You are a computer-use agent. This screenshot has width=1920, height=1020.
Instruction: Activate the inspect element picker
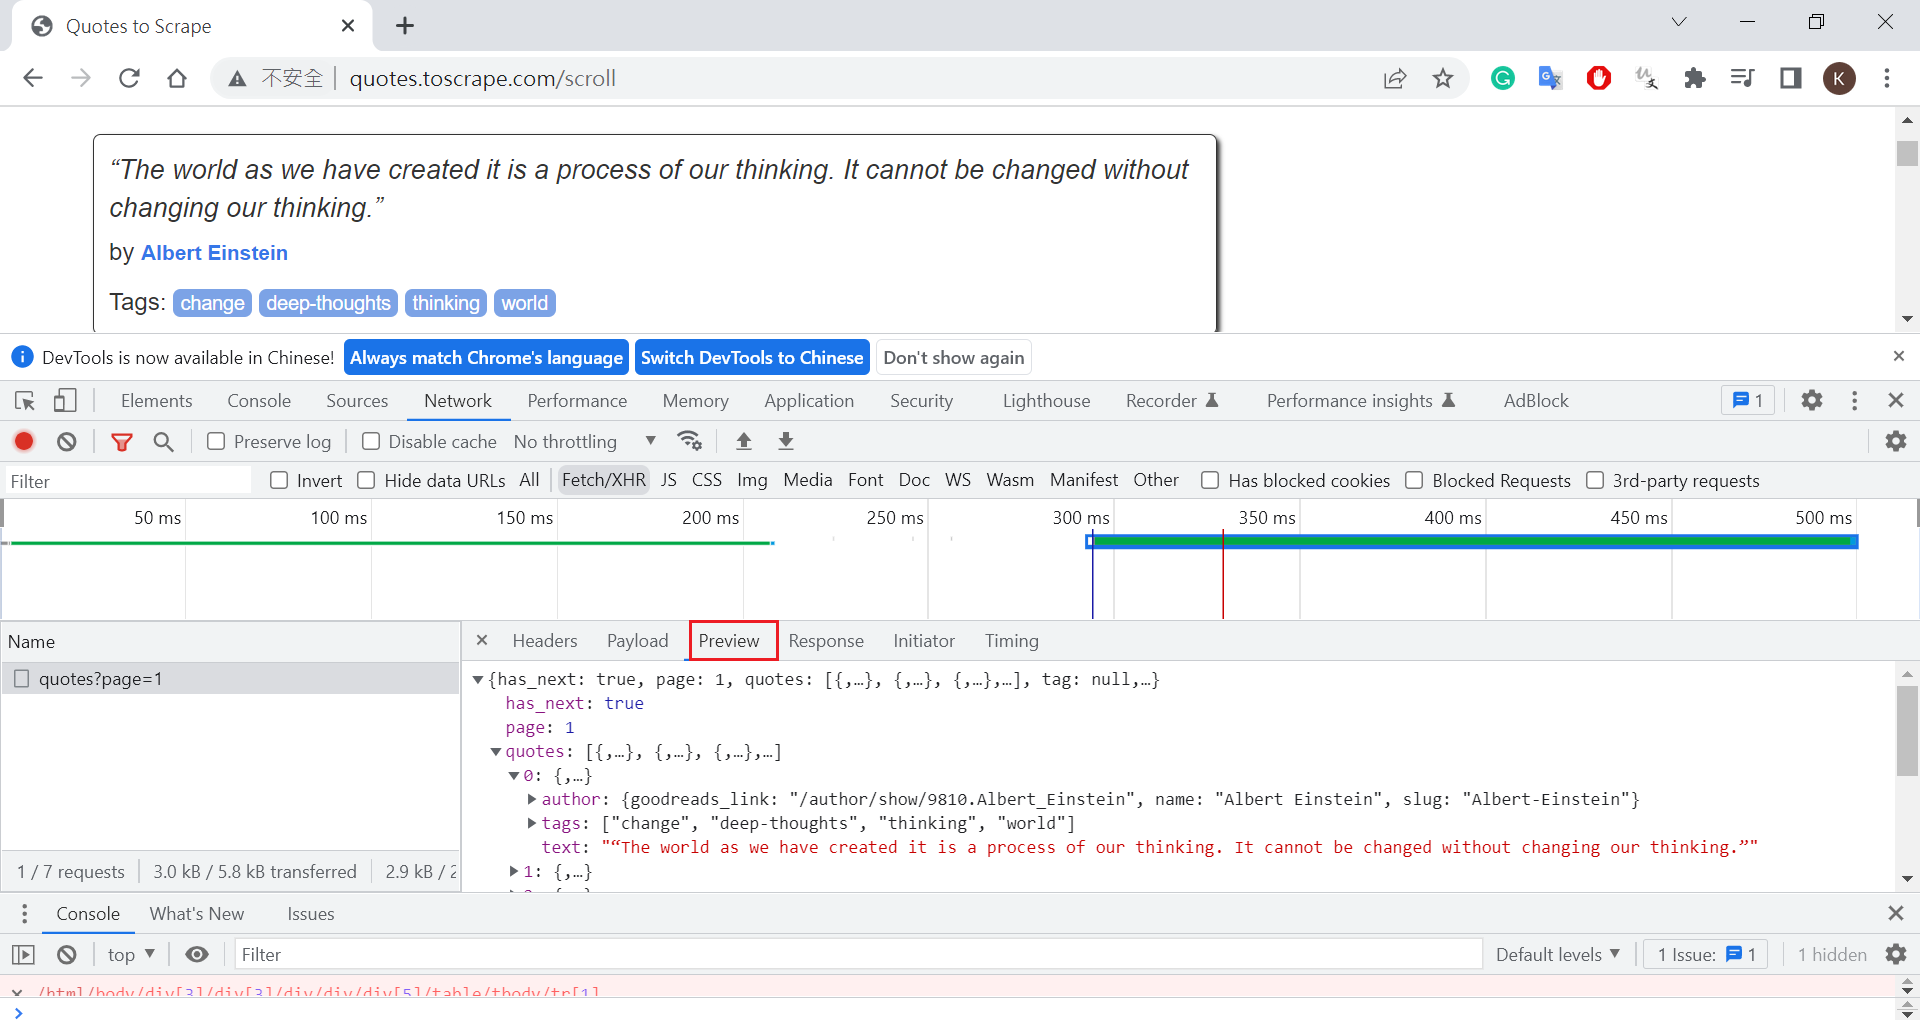pyautogui.click(x=25, y=401)
